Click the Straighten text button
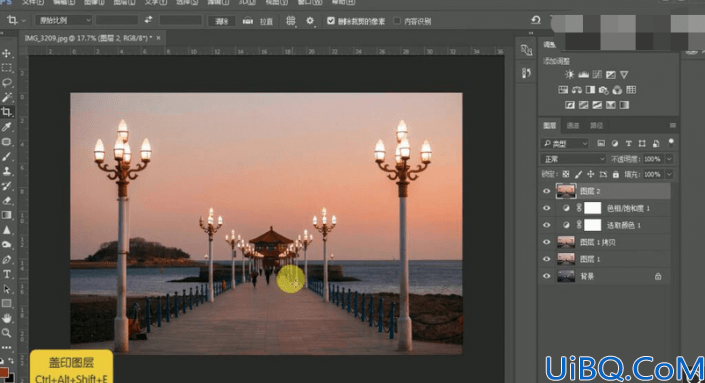 266,21
